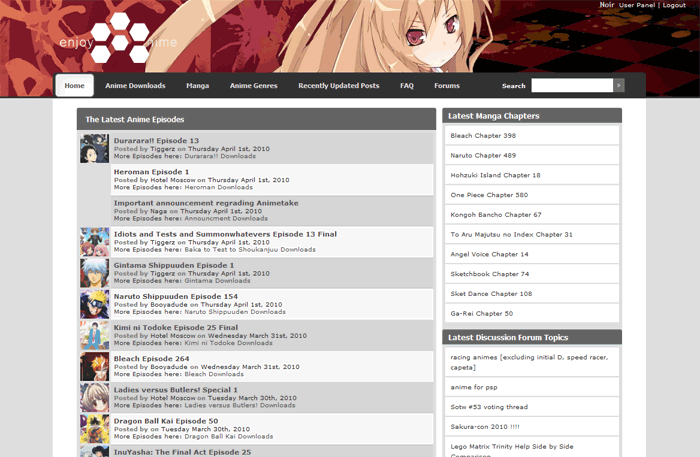
Task: Open Naruto Shippuuden Episode 154 post
Action: coord(175,296)
